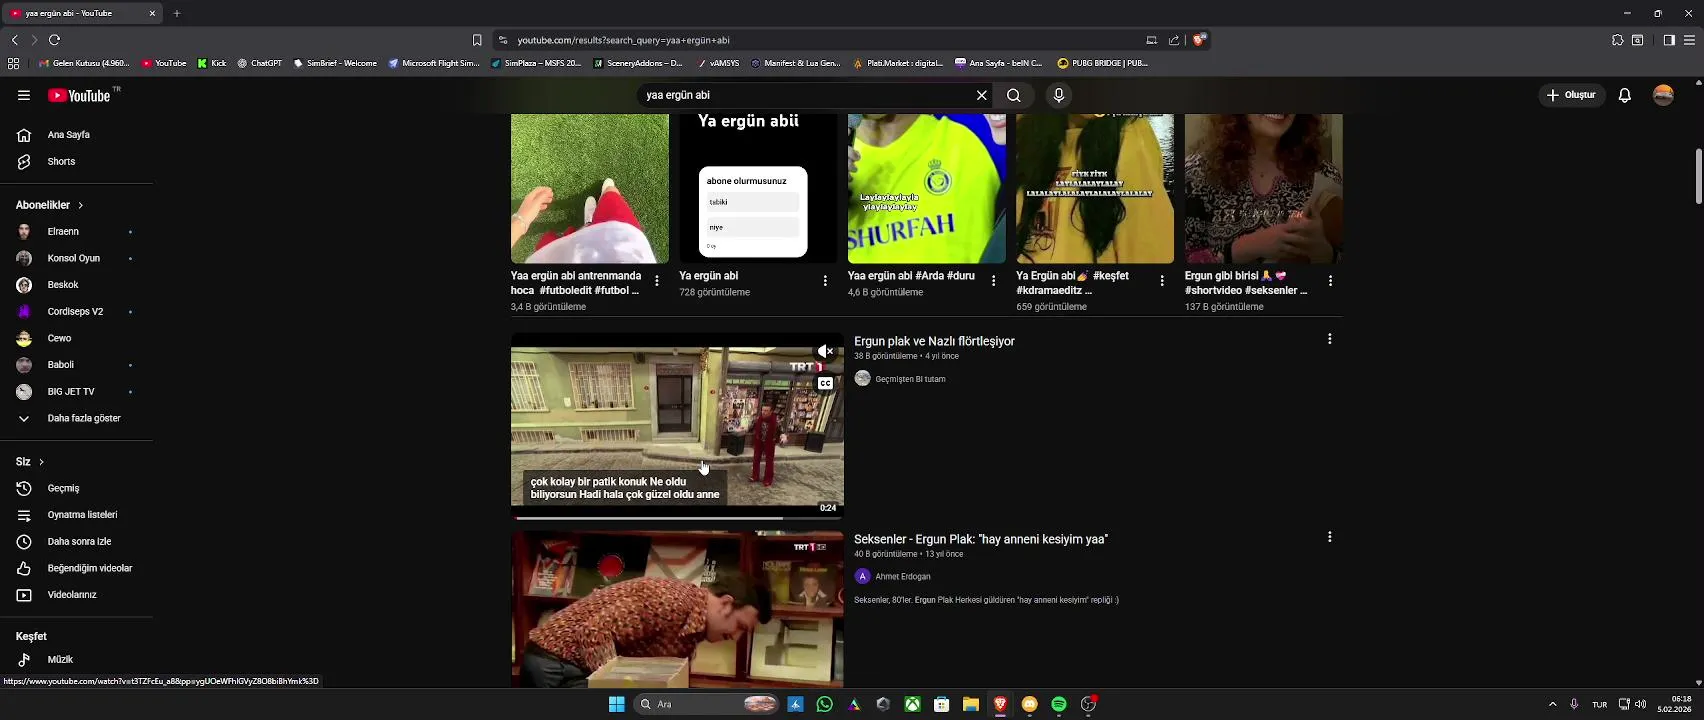Viewport: 1704px width, 720px height.
Task: Unmute the Ergun plak preview video
Action: point(825,352)
